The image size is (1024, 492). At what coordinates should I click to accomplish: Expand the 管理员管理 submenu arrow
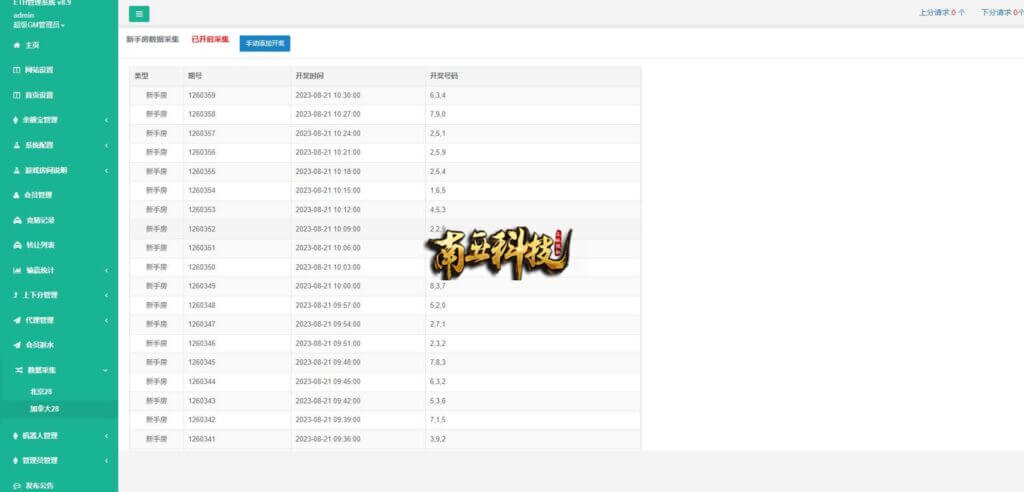click(106, 461)
